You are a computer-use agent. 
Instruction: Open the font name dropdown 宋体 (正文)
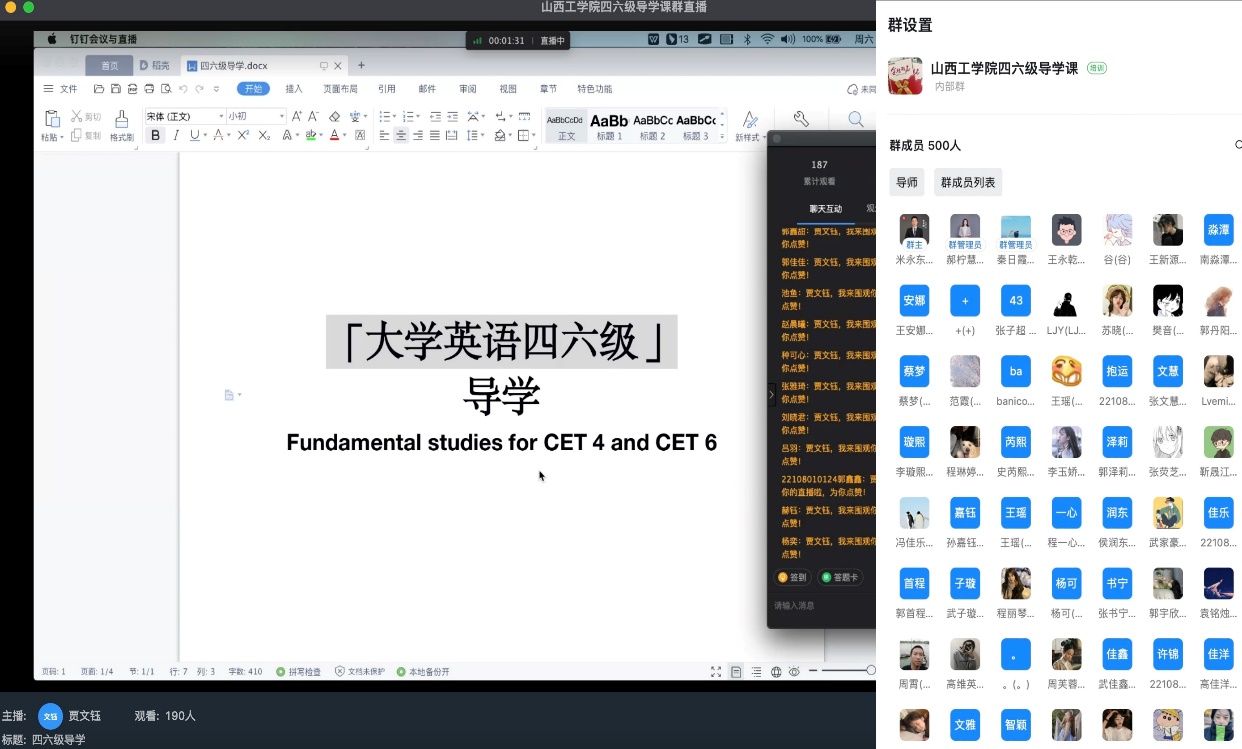click(185, 116)
